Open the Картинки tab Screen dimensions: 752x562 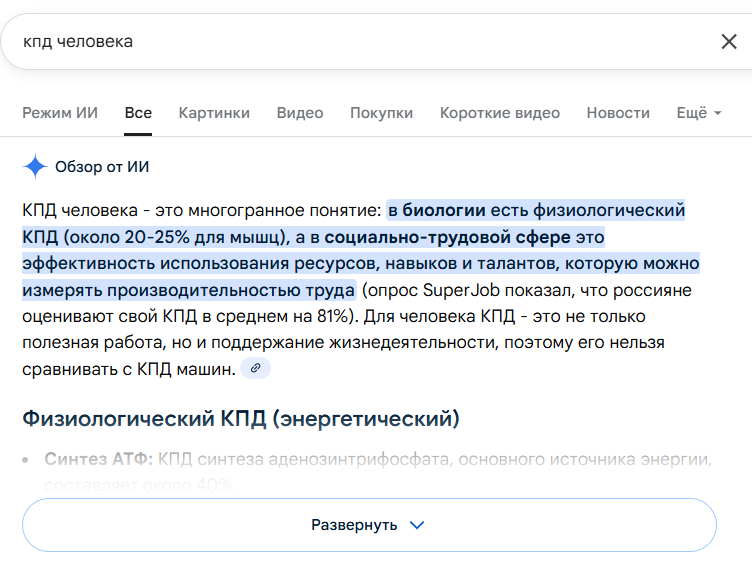(214, 113)
